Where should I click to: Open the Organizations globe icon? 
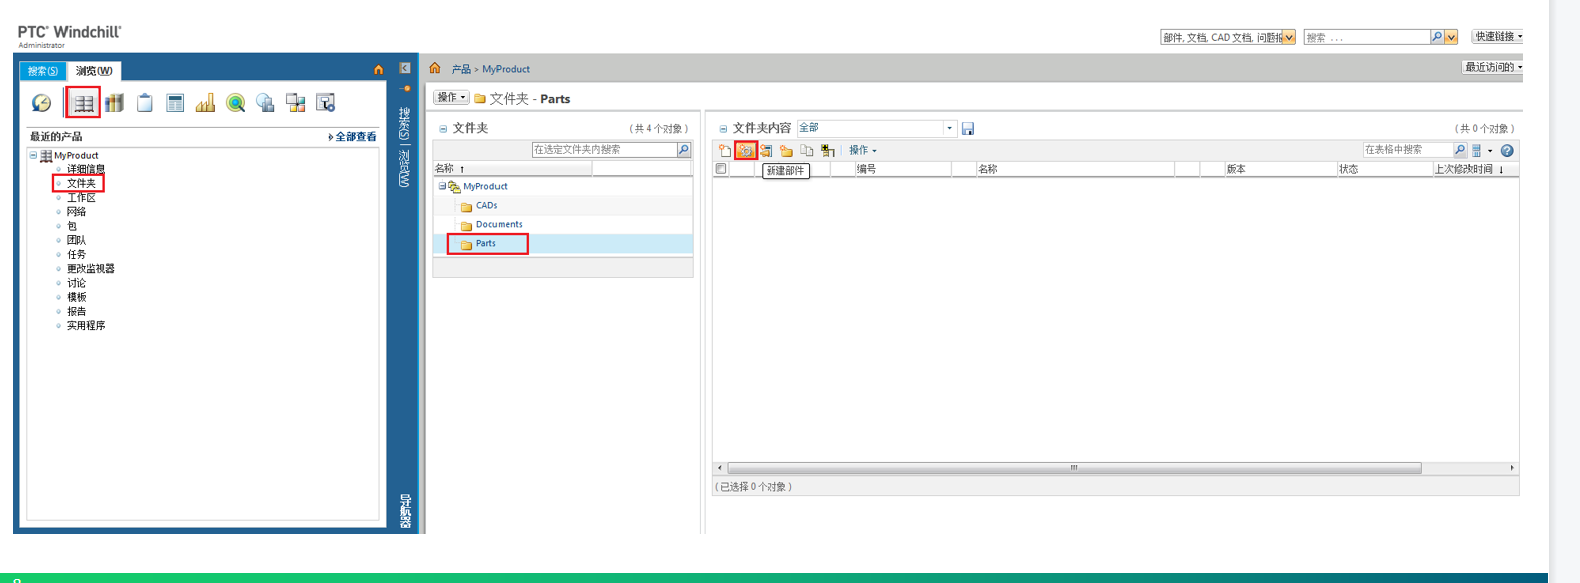pyautogui.click(x=265, y=102)
